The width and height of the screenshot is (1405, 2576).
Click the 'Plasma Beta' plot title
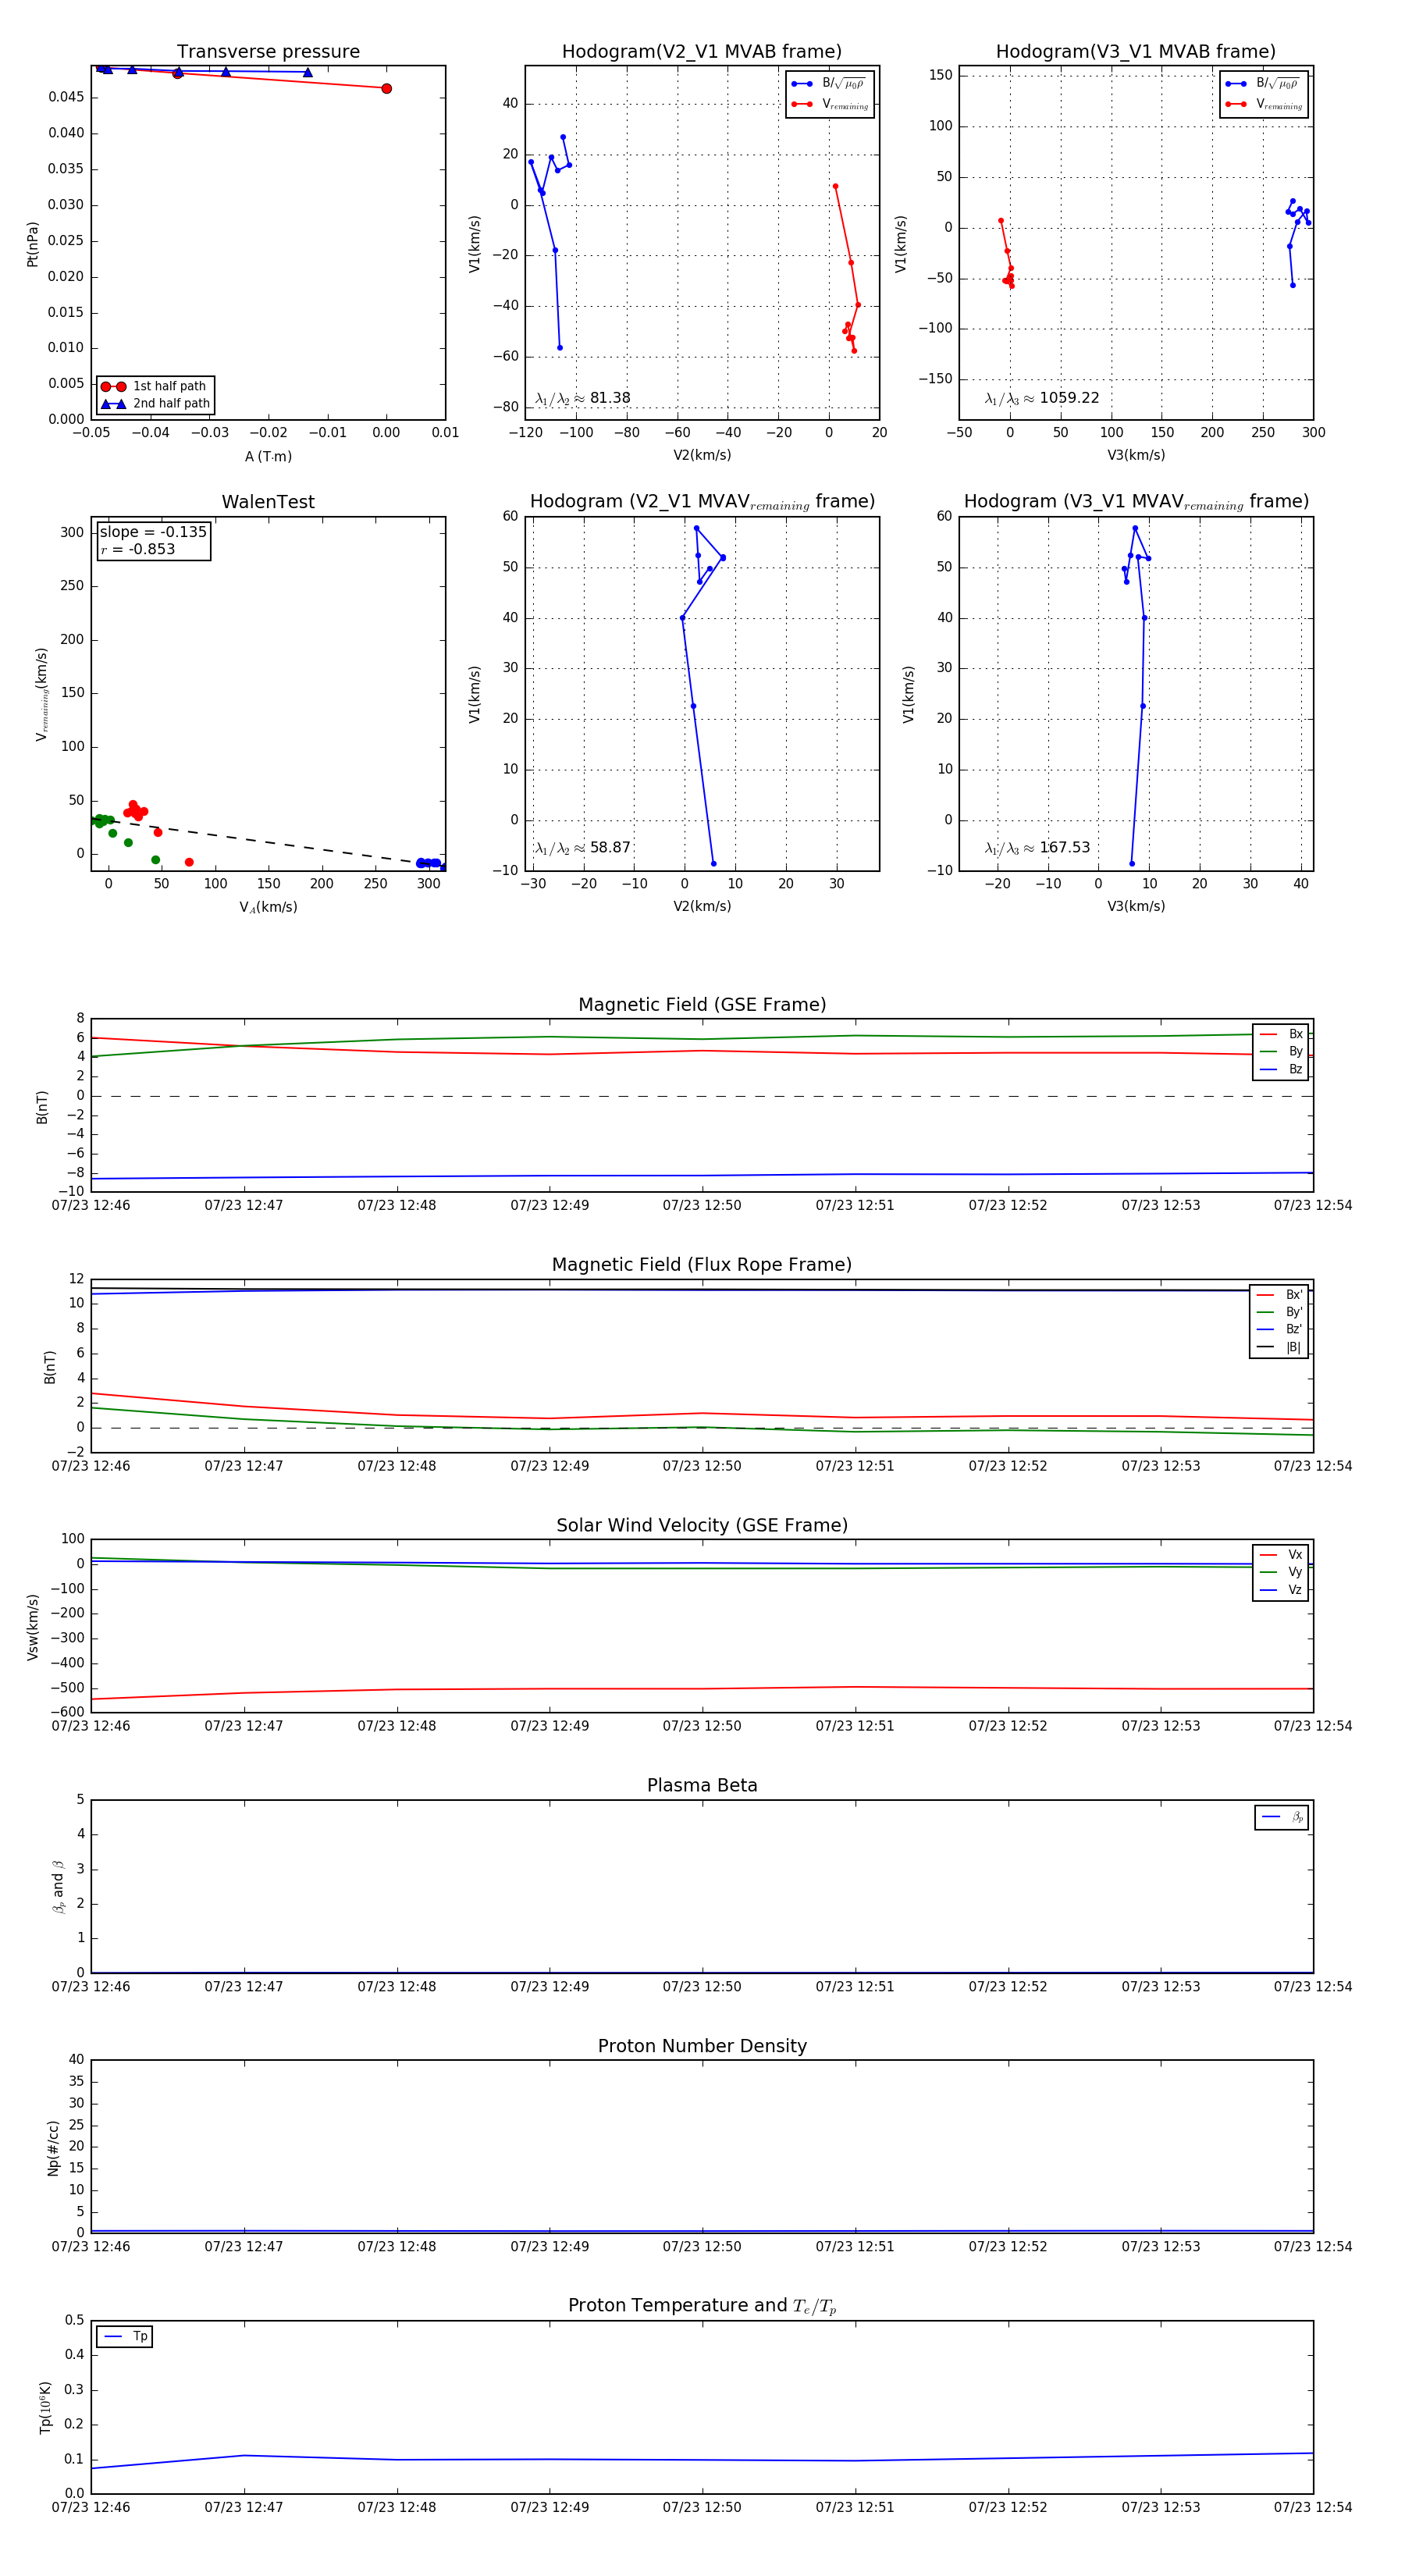click(702, 1785)
